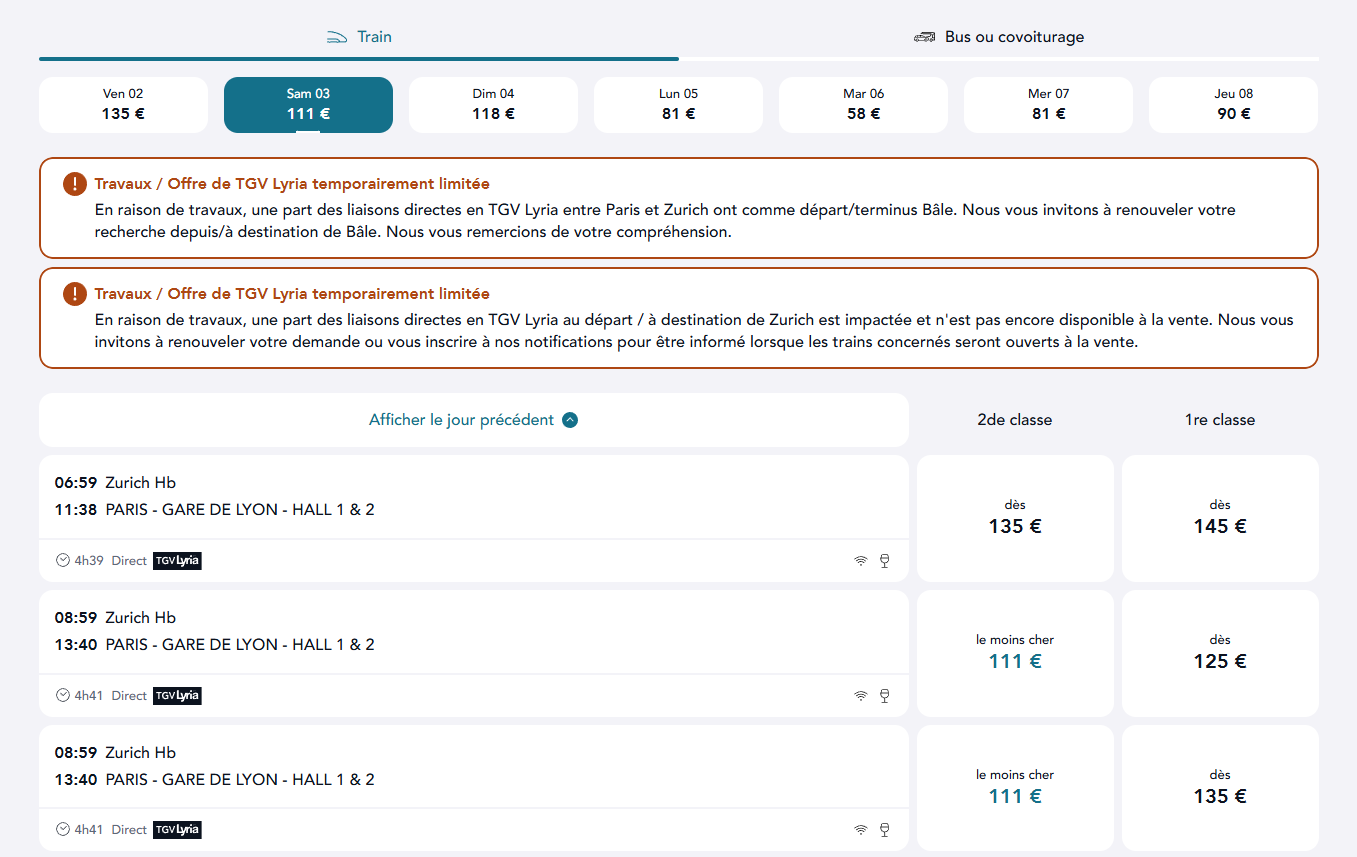Screen dimensions: 1357x857
Task: Click the bar glass icon on the 08:59 train with 135 € first class
Action: (x=884, y=830)
